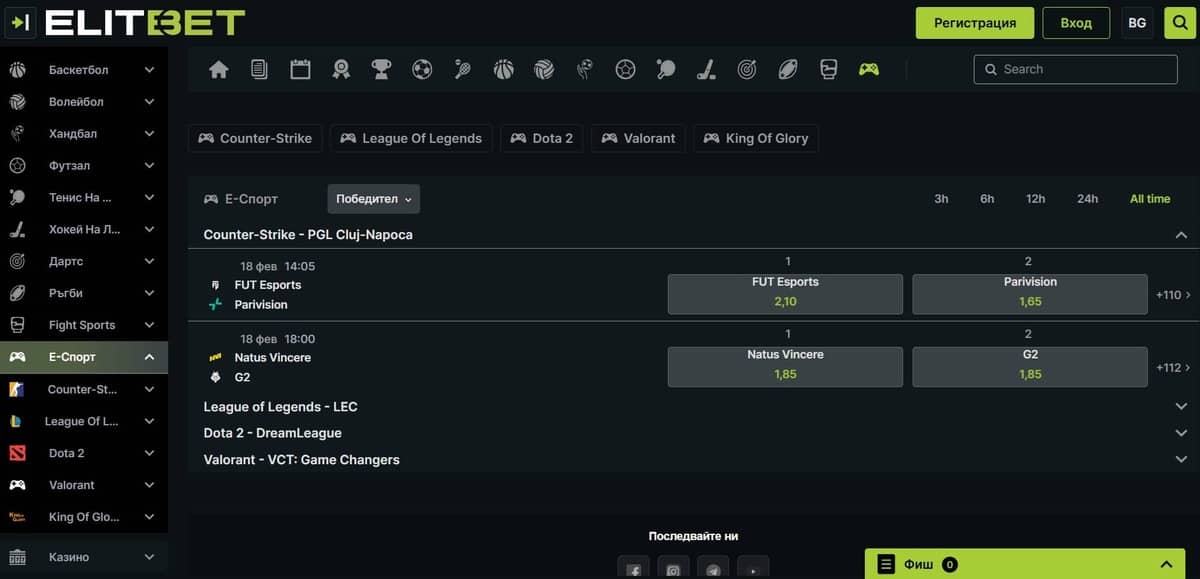Open the search magnifier button in header

[1179, 23]
